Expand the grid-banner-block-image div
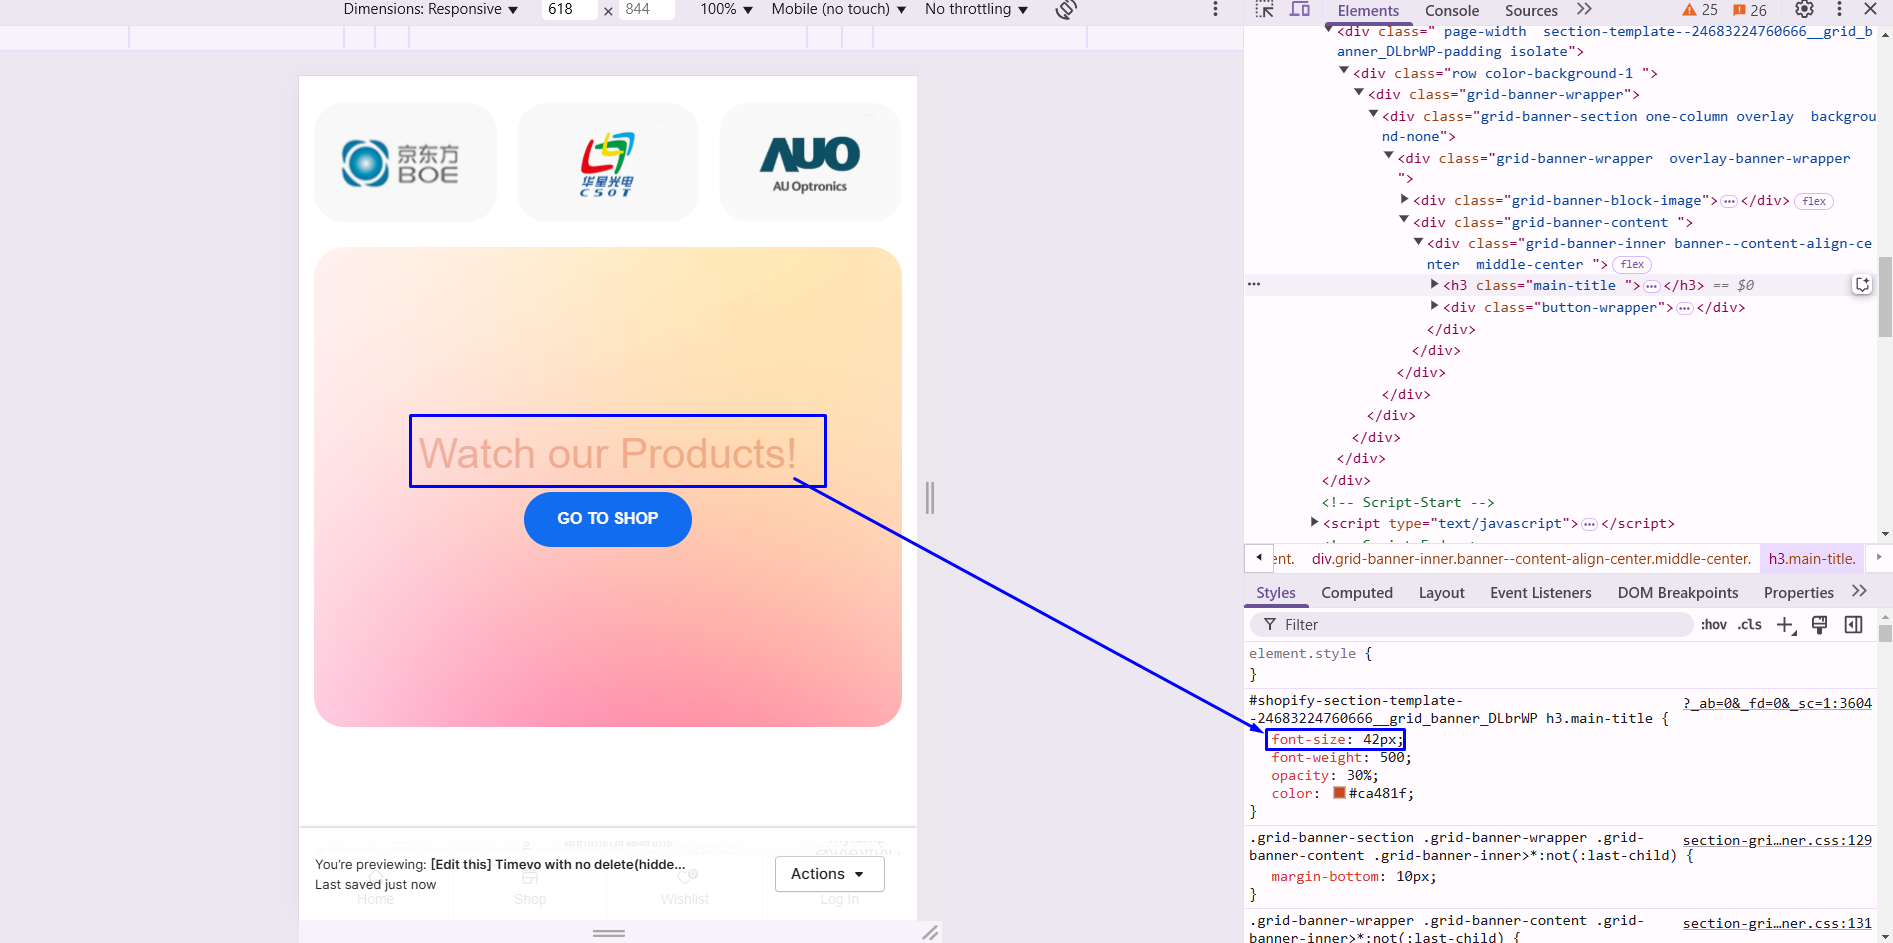The image size is (1893, 943). point(1405,200)
